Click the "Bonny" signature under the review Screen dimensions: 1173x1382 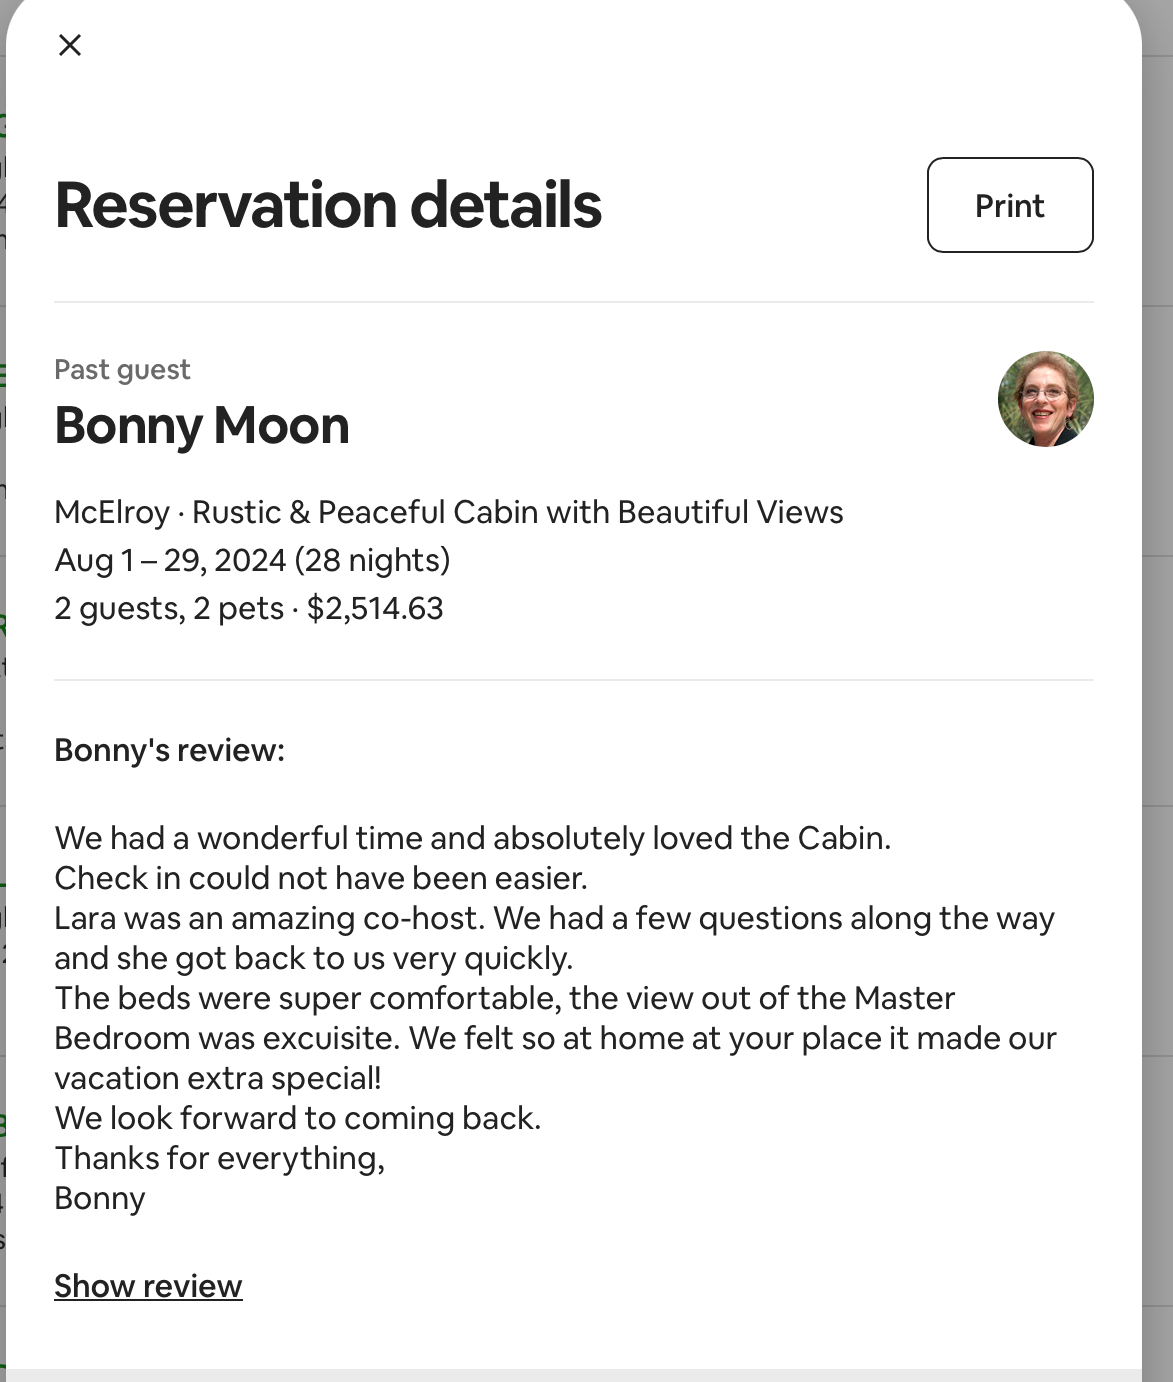tap(100, 1198)
